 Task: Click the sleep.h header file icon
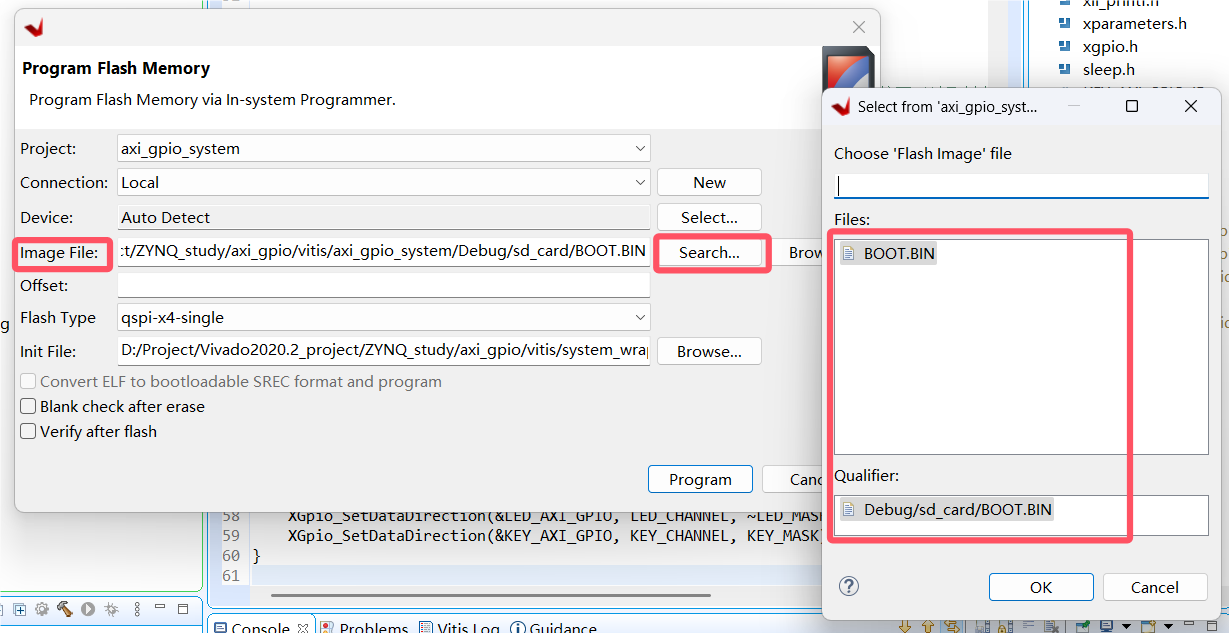pyautogui.click(x=1065, y=69)
